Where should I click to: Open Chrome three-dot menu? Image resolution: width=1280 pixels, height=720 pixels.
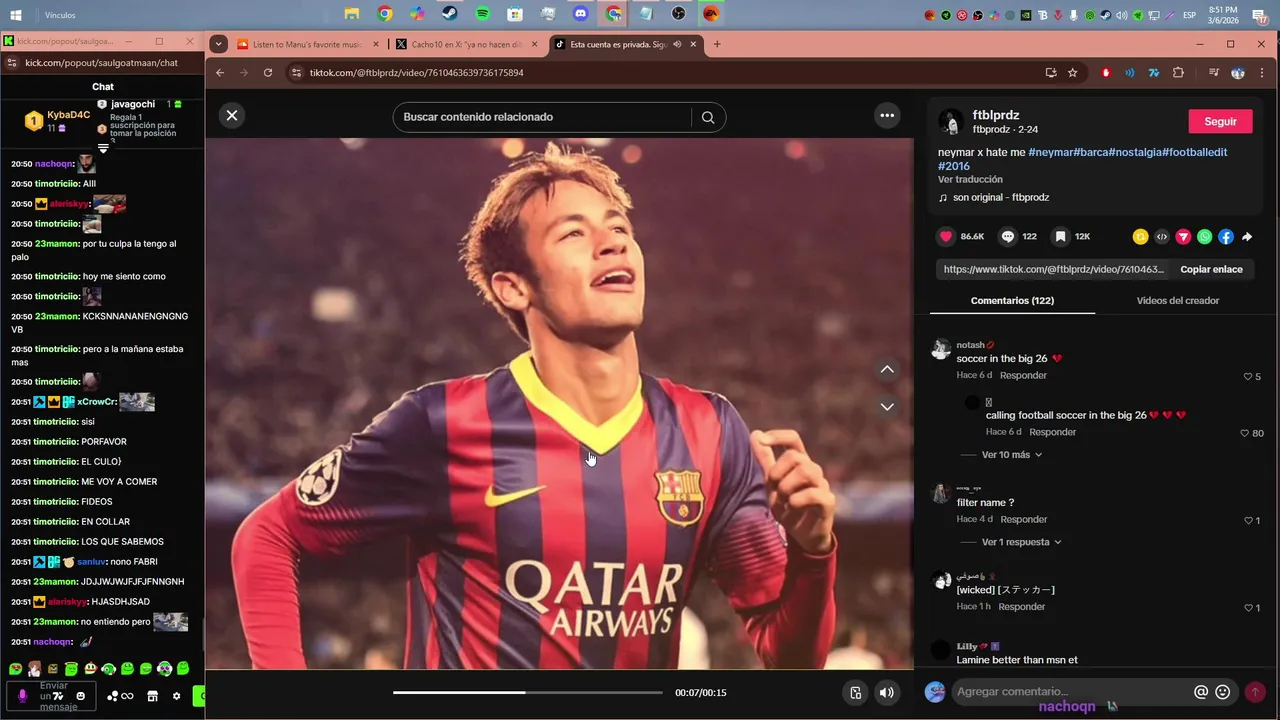coord(1262,73)
